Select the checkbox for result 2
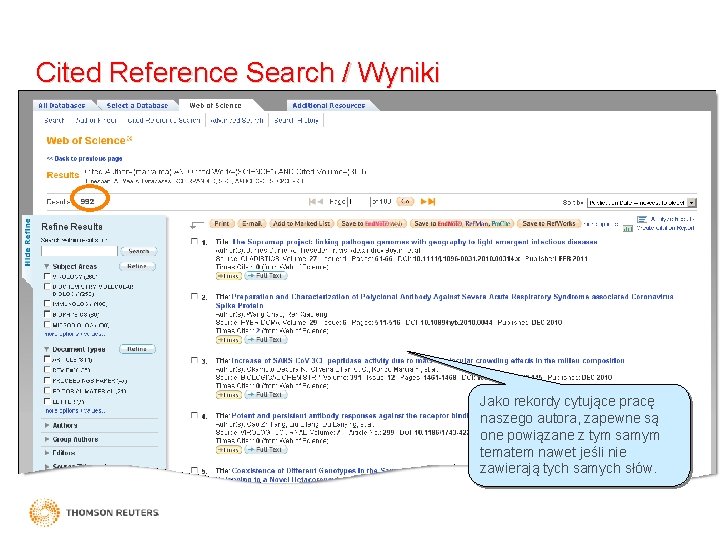720x540 pixels. pyautogui.click(x=194, y=297)
